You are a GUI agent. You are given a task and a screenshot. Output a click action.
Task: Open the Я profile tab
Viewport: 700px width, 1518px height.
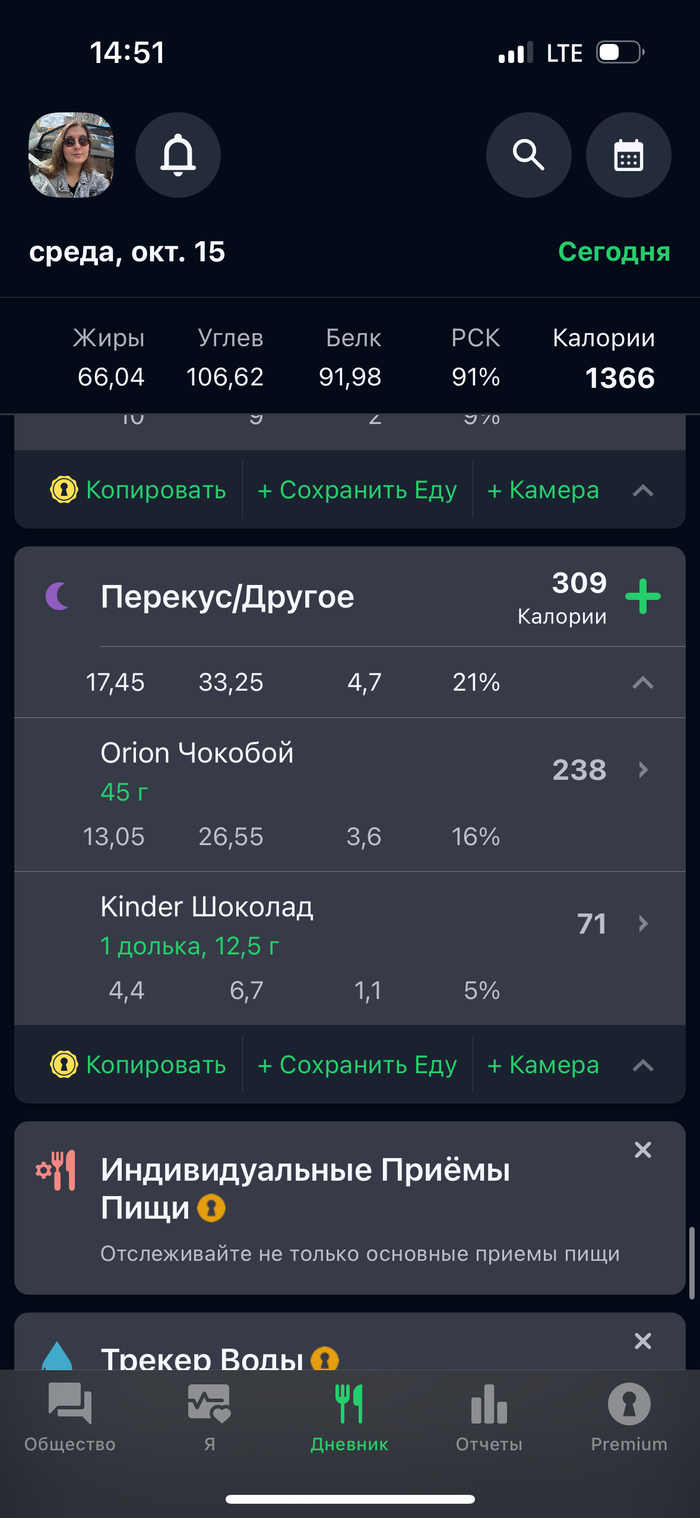(209, 1418)
